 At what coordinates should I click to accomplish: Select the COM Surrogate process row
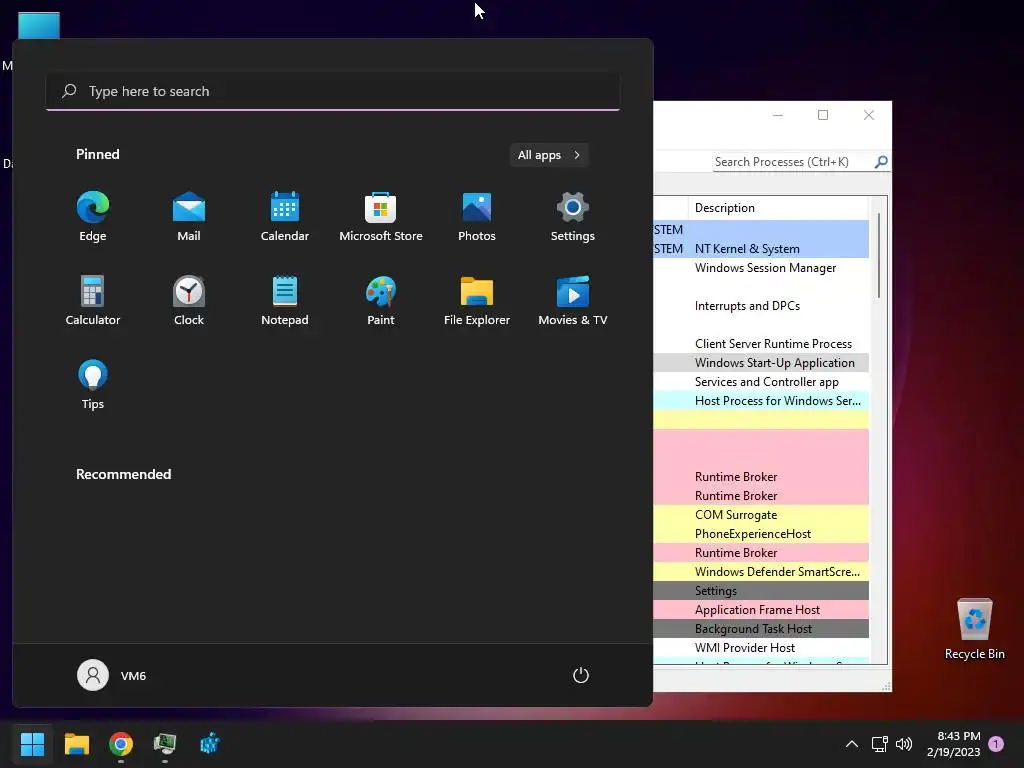[x=761, y=515]
